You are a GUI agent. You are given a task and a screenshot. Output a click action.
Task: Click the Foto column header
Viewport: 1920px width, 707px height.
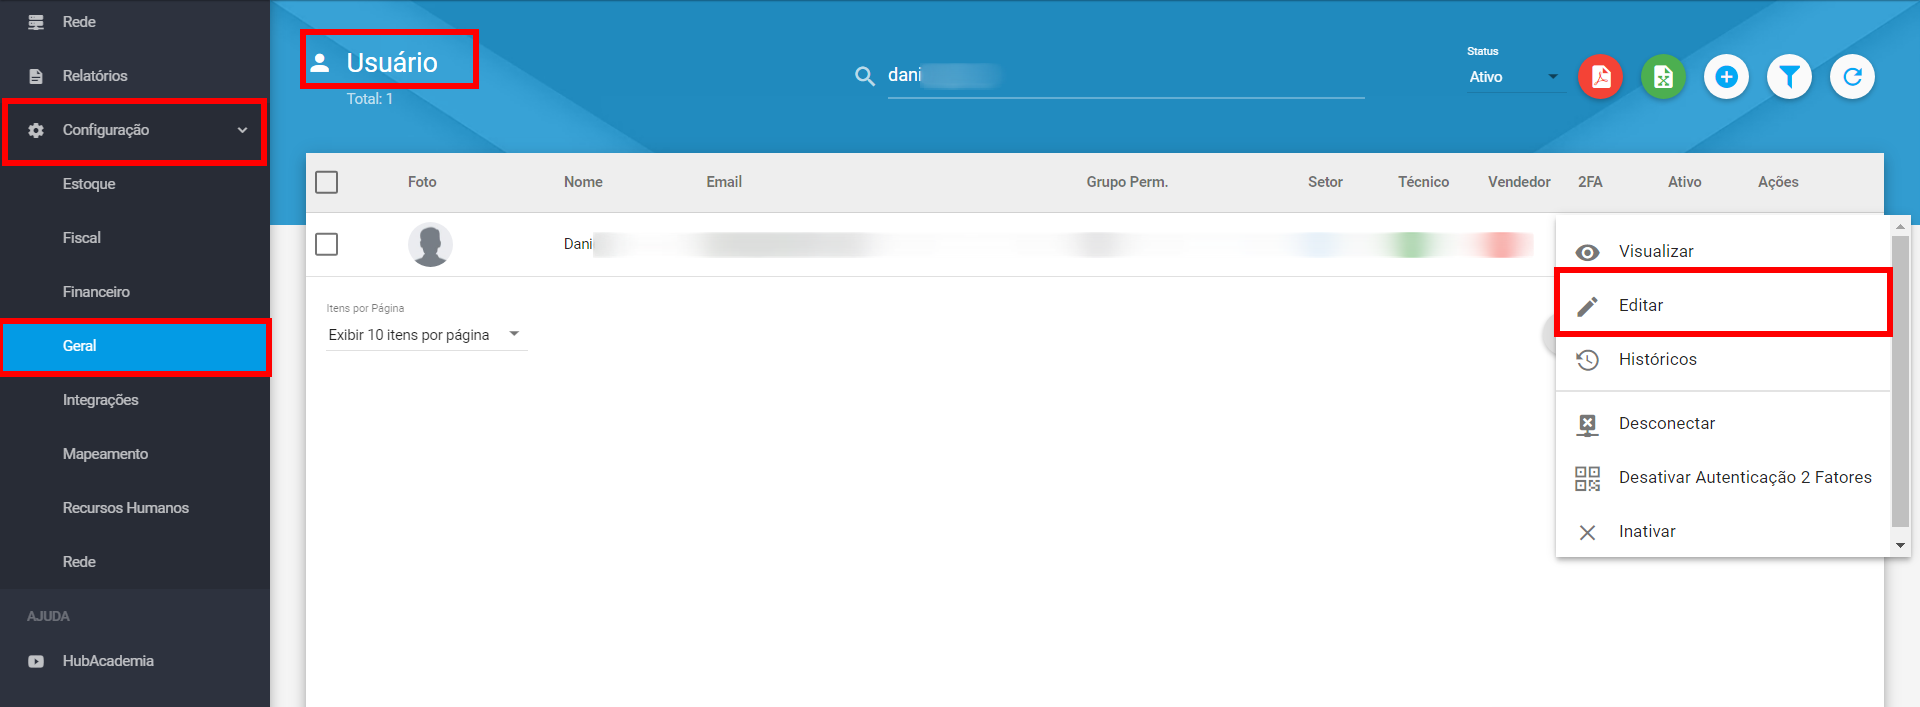click(x=422, y=182)
